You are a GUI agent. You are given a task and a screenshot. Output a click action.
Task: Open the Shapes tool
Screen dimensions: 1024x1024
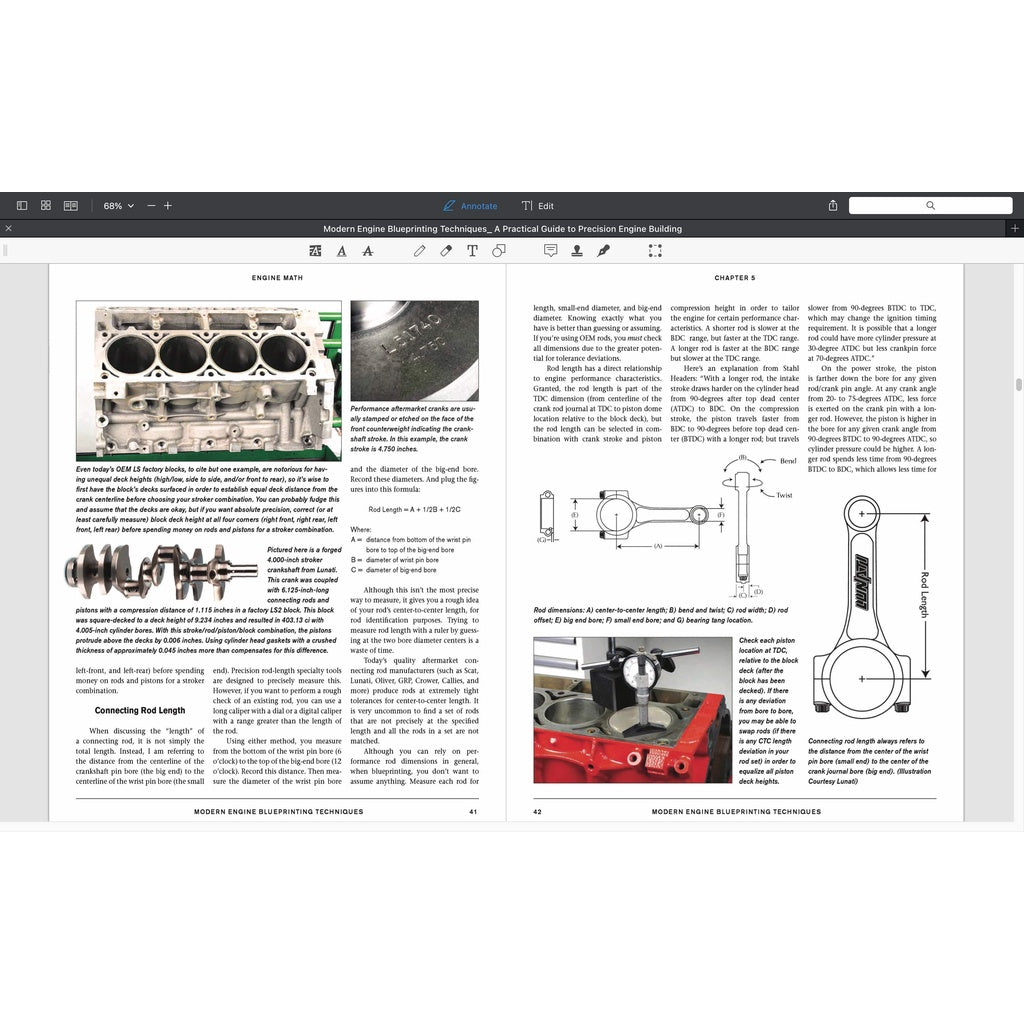(x=497, y=251)
